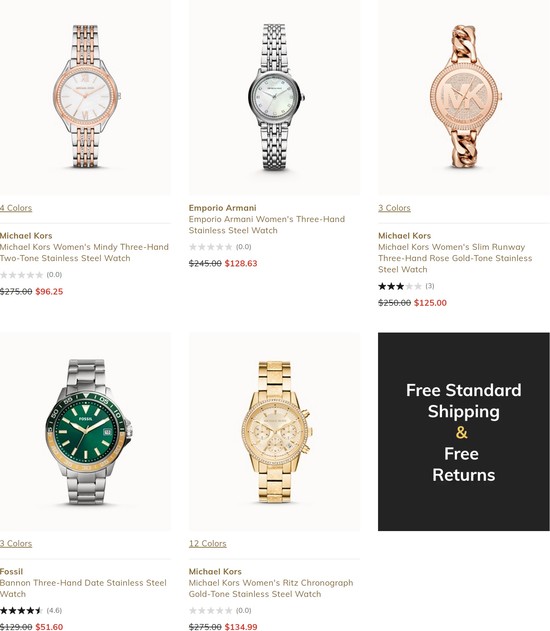Click the Free Standard Shipping and Free Returns banner
The image size is (550, 631).
pyautogui.click(x=464, y=431)
